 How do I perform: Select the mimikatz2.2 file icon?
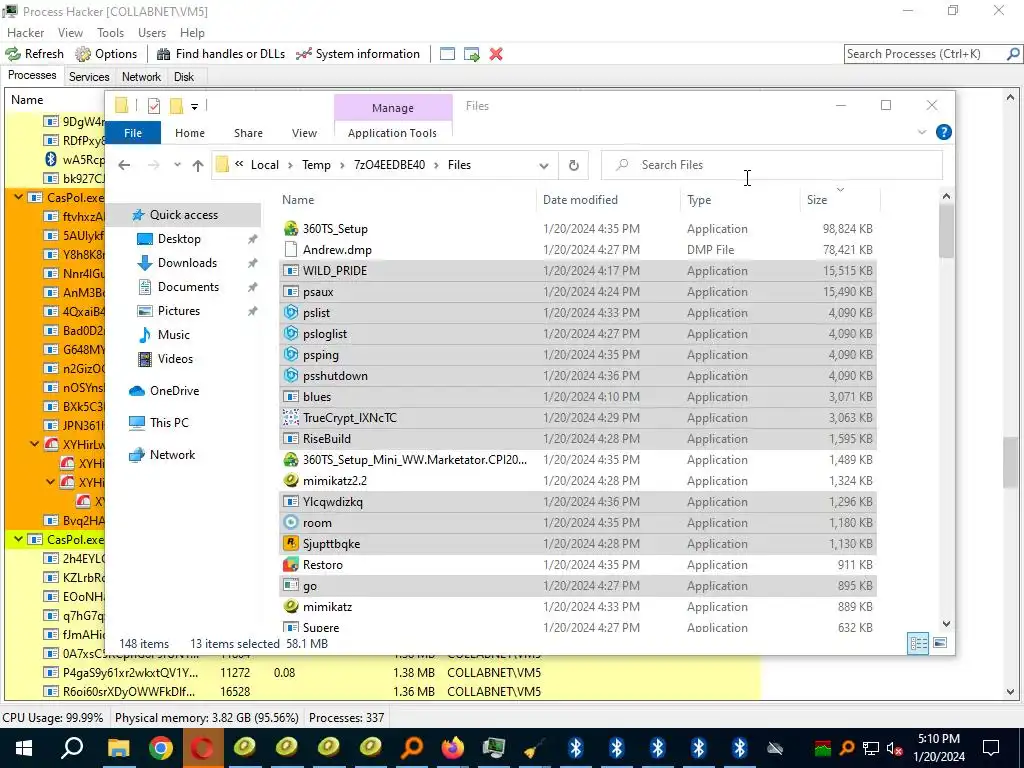tap(291, 481)
